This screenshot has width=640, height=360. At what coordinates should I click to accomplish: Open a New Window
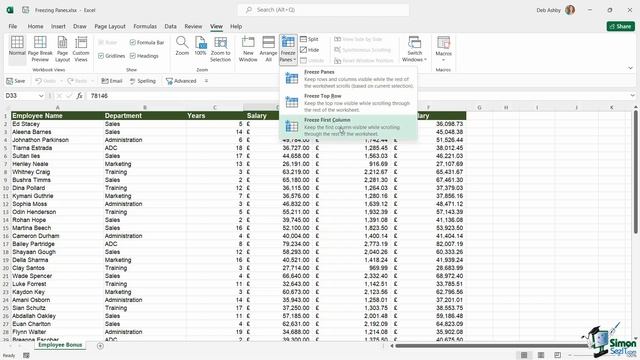(248, 49)
